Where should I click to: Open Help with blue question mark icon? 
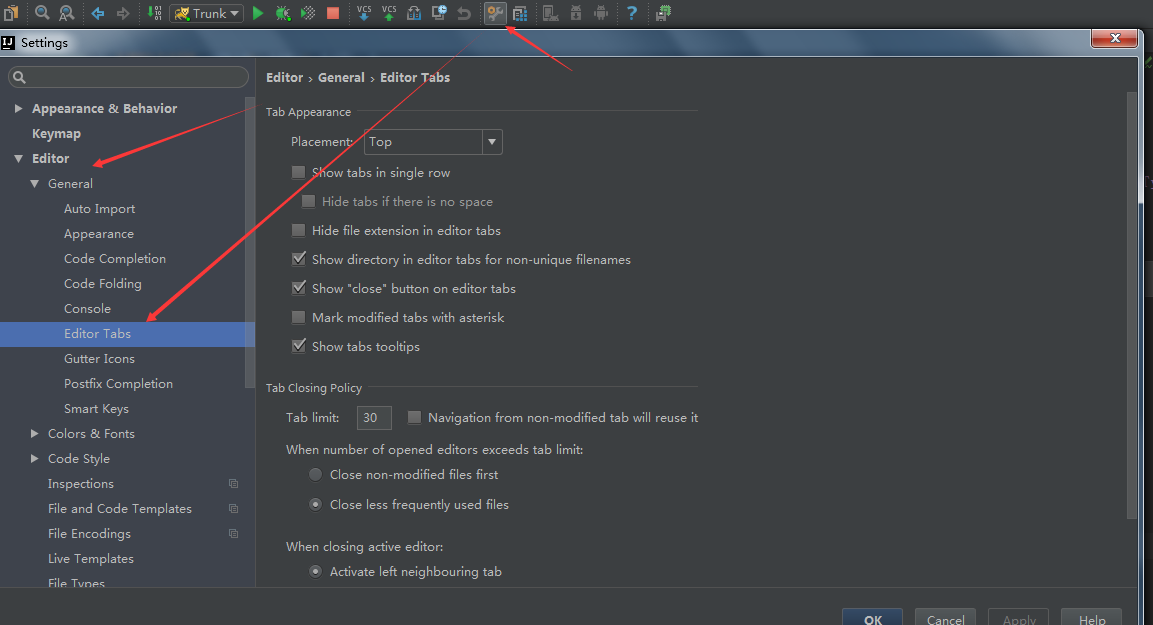click(x=632, y=13)
